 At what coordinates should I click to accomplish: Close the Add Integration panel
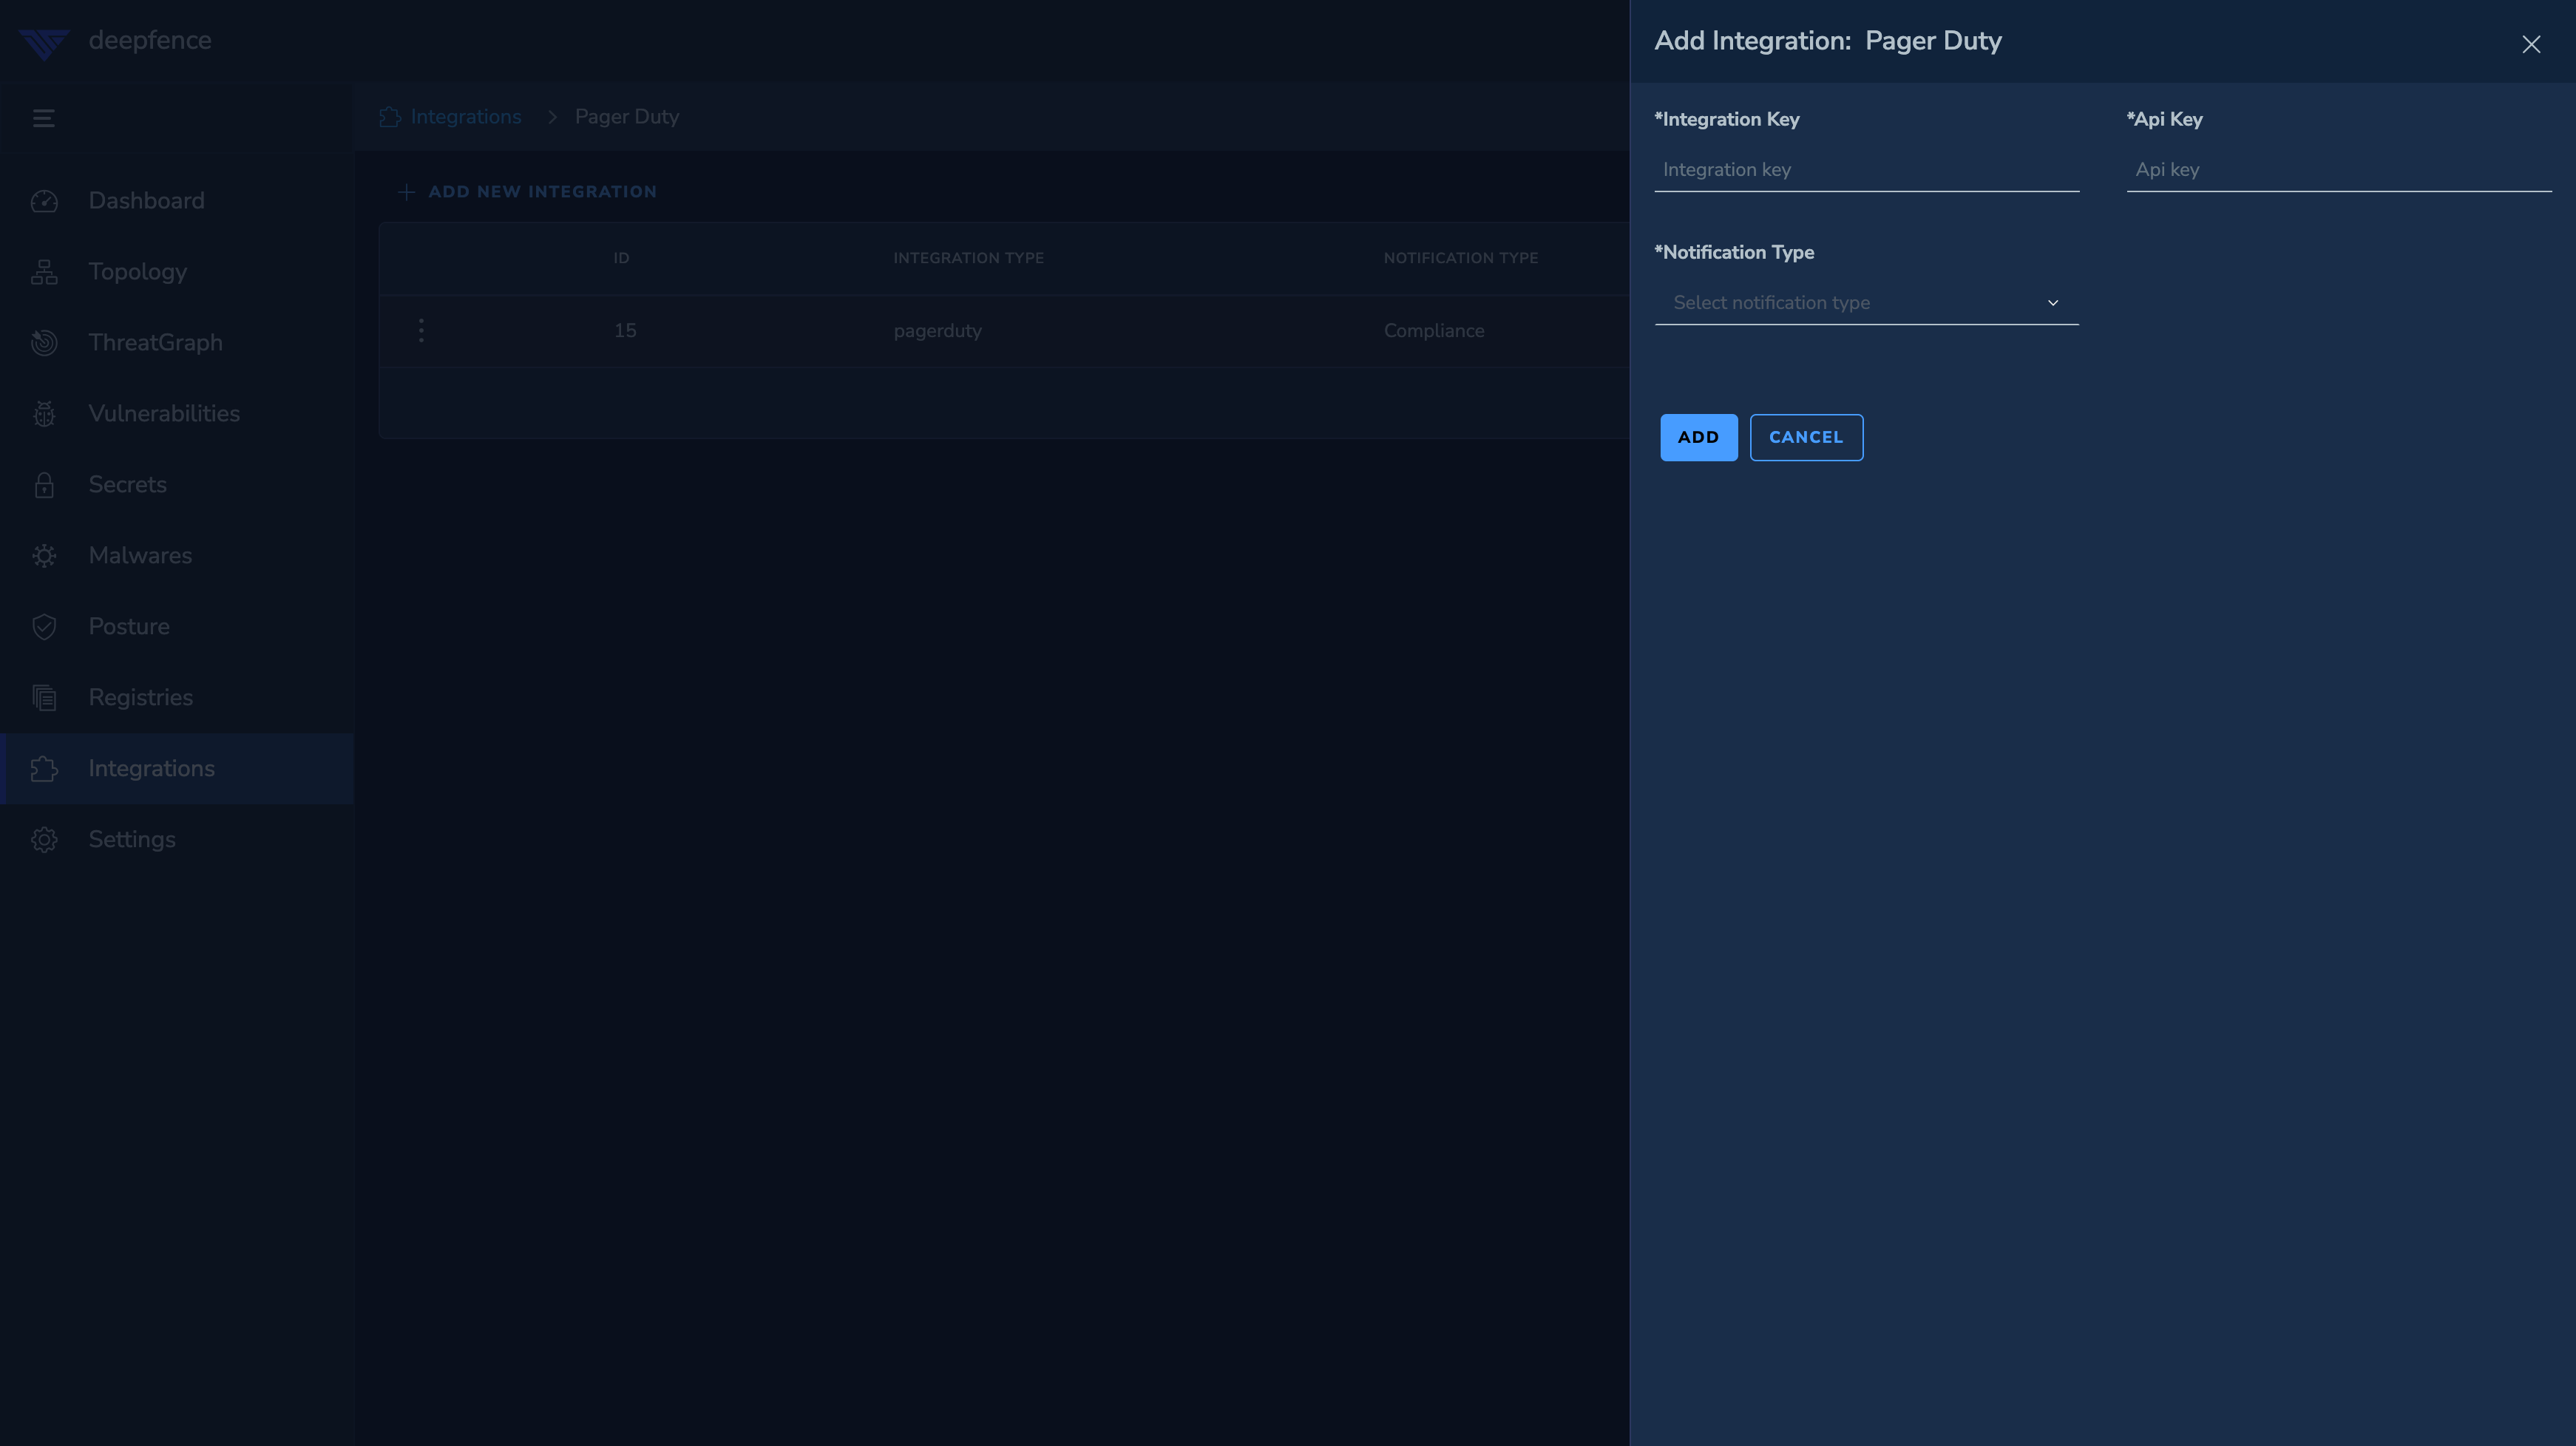(2531, 44)
